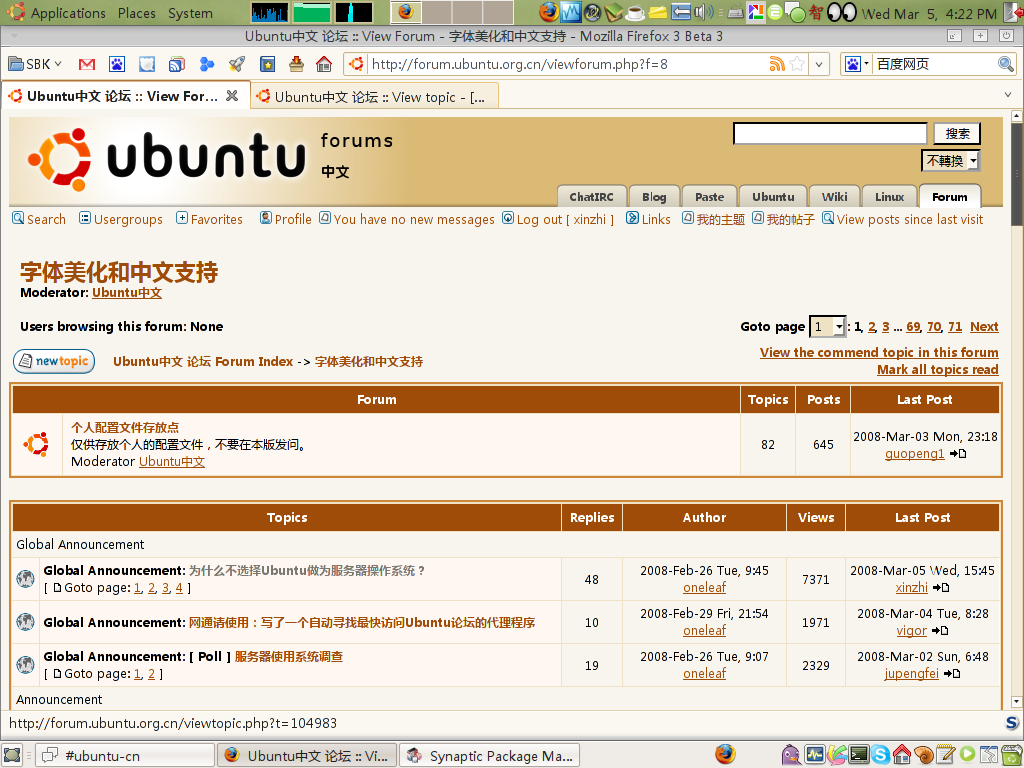Click the 搜索 search button

click(957, 134)
